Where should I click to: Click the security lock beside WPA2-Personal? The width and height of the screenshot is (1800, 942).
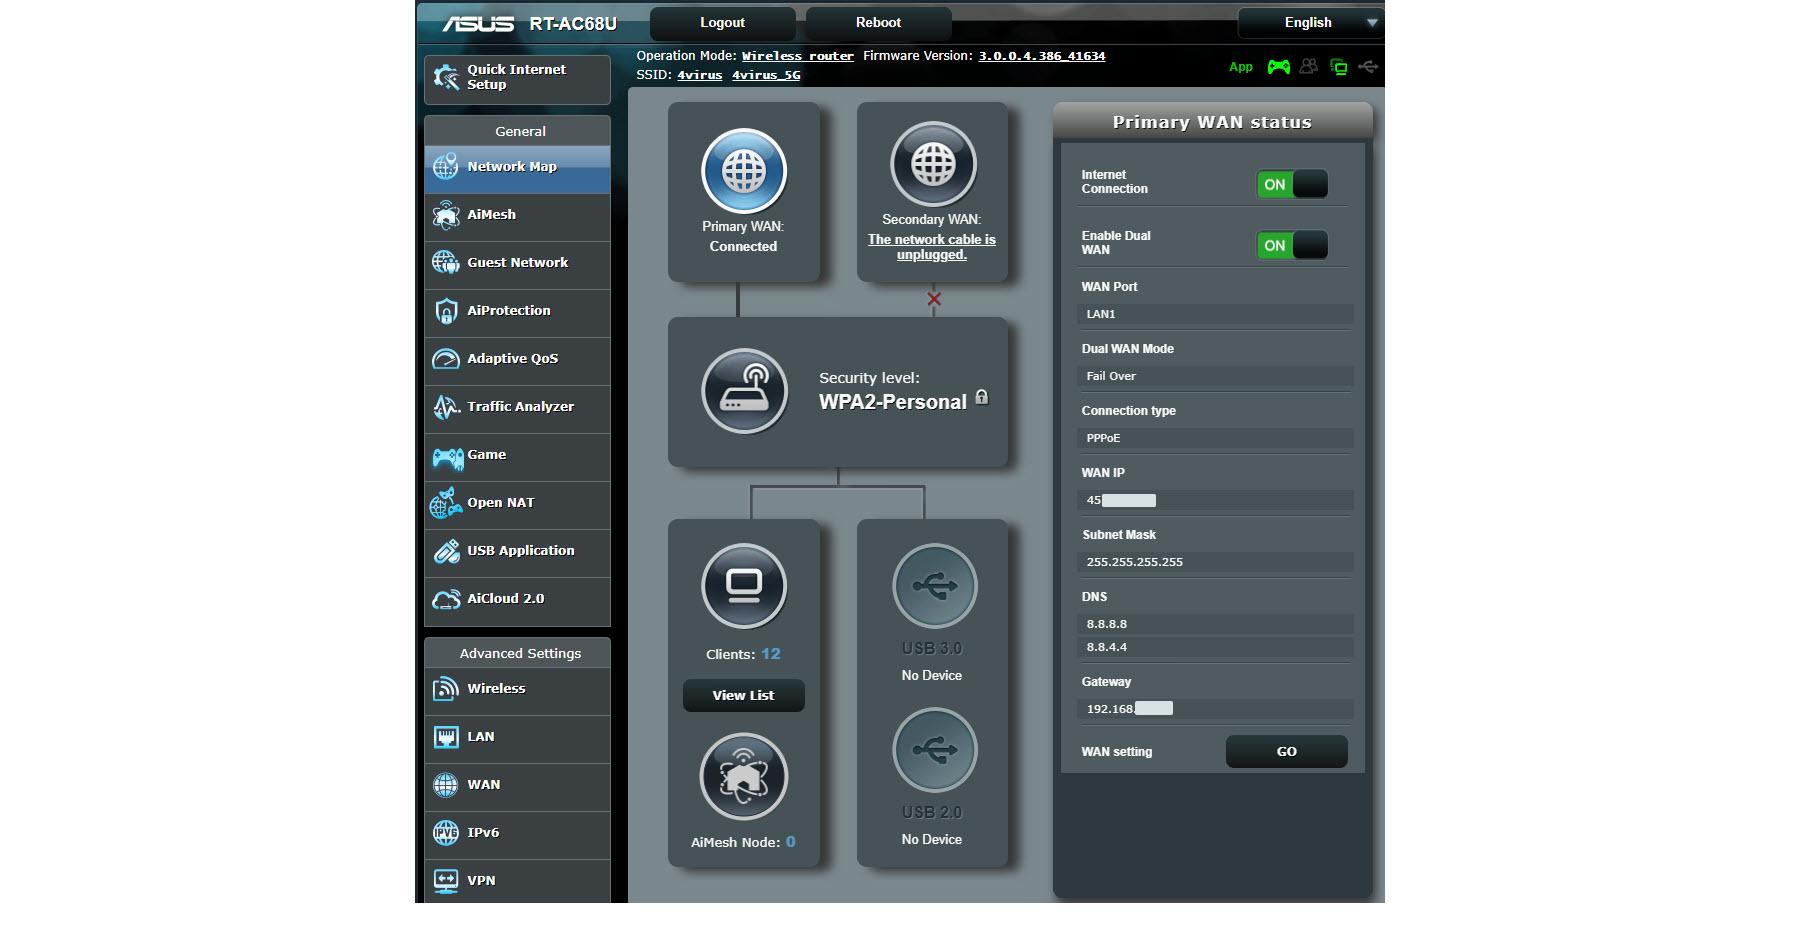tap(981, 397)
